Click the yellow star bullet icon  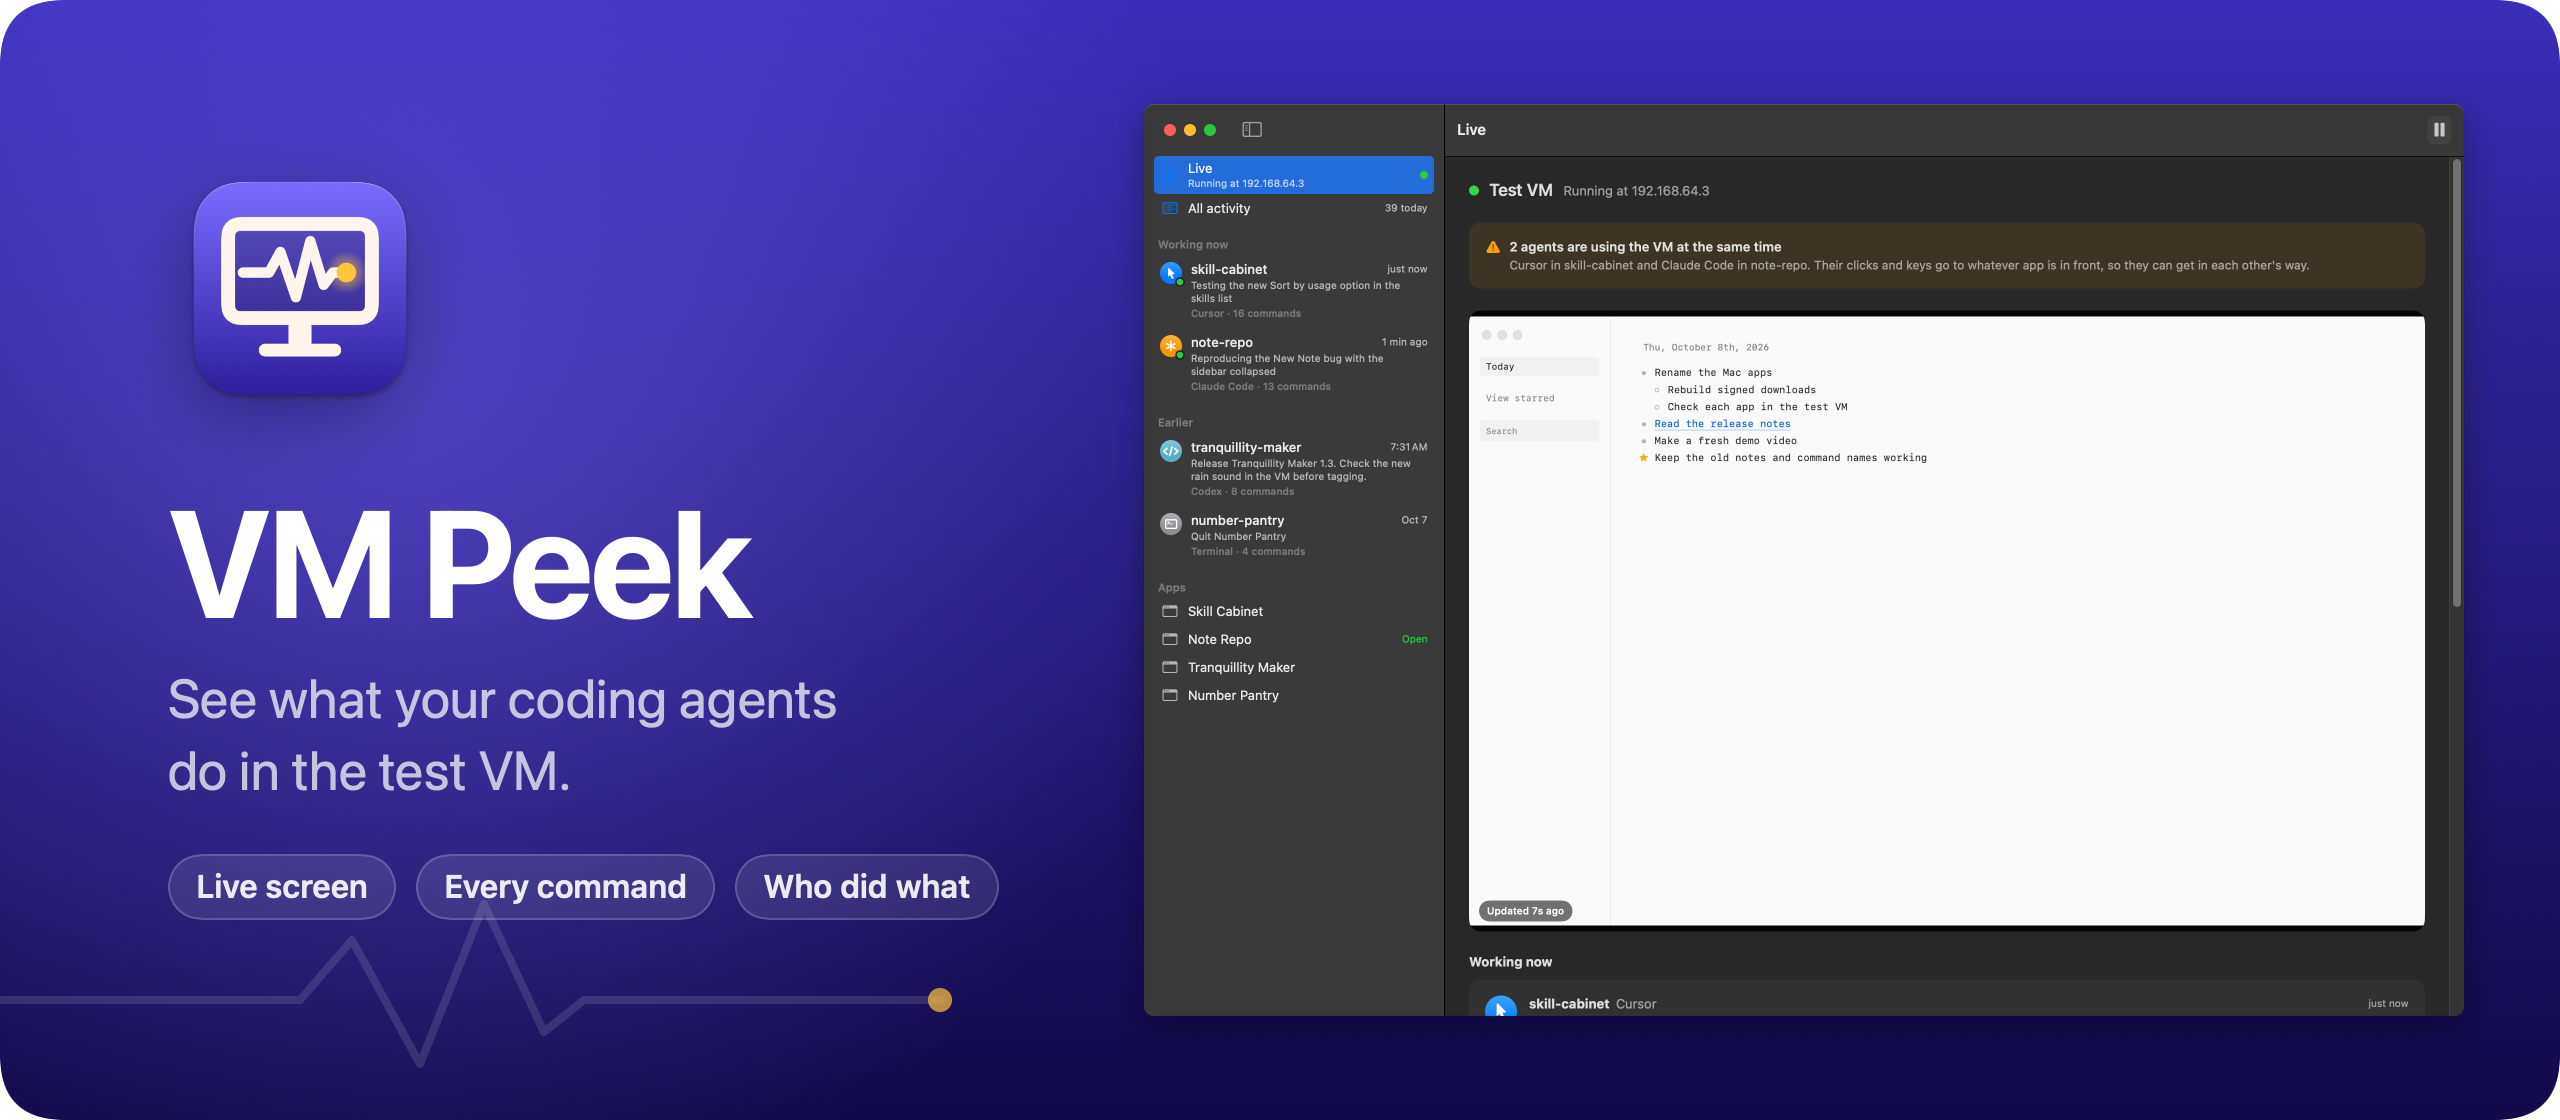coord(1643,458)
